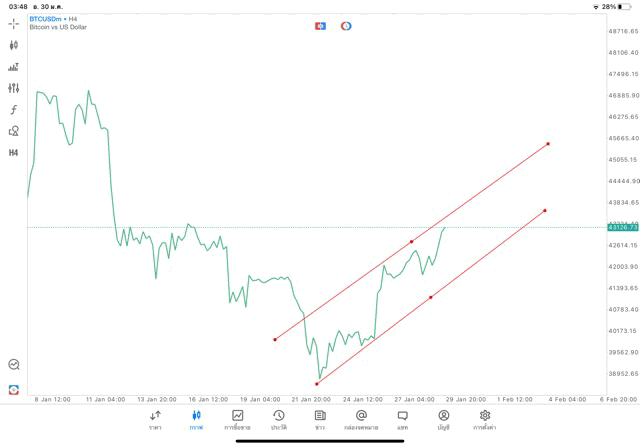Open the chart analysis icon at lower left
Viewport: 640px width, 447px height.
tap(14, 365)
